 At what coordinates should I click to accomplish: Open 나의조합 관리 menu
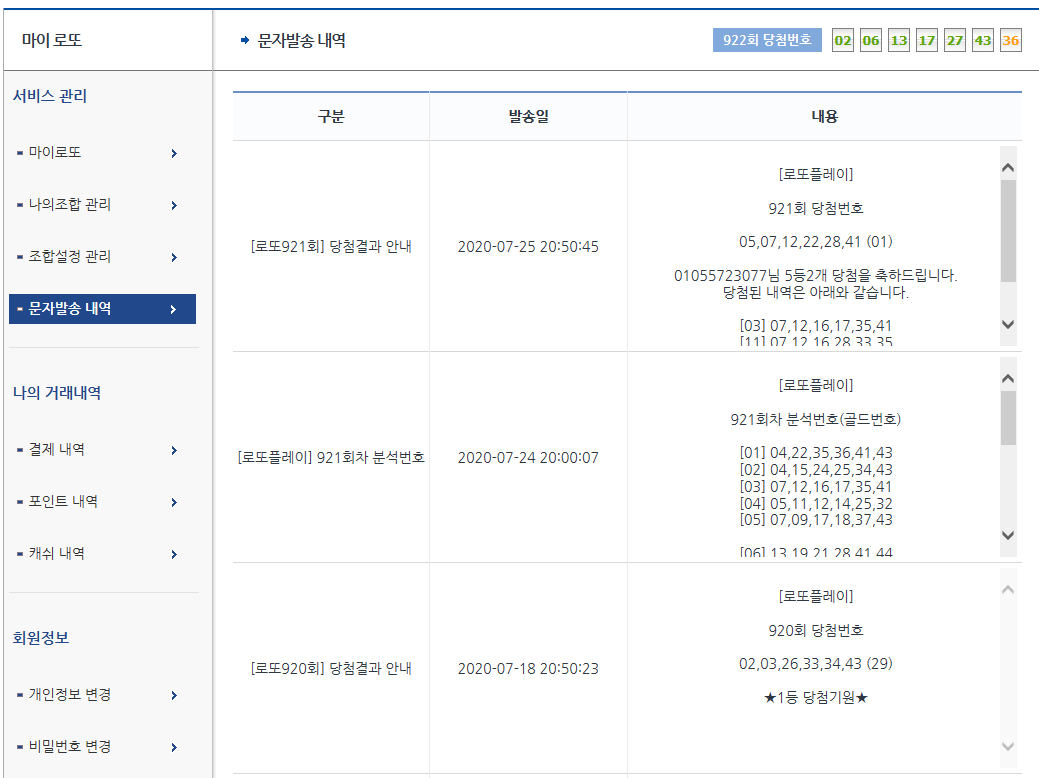(x=70, y=205)
